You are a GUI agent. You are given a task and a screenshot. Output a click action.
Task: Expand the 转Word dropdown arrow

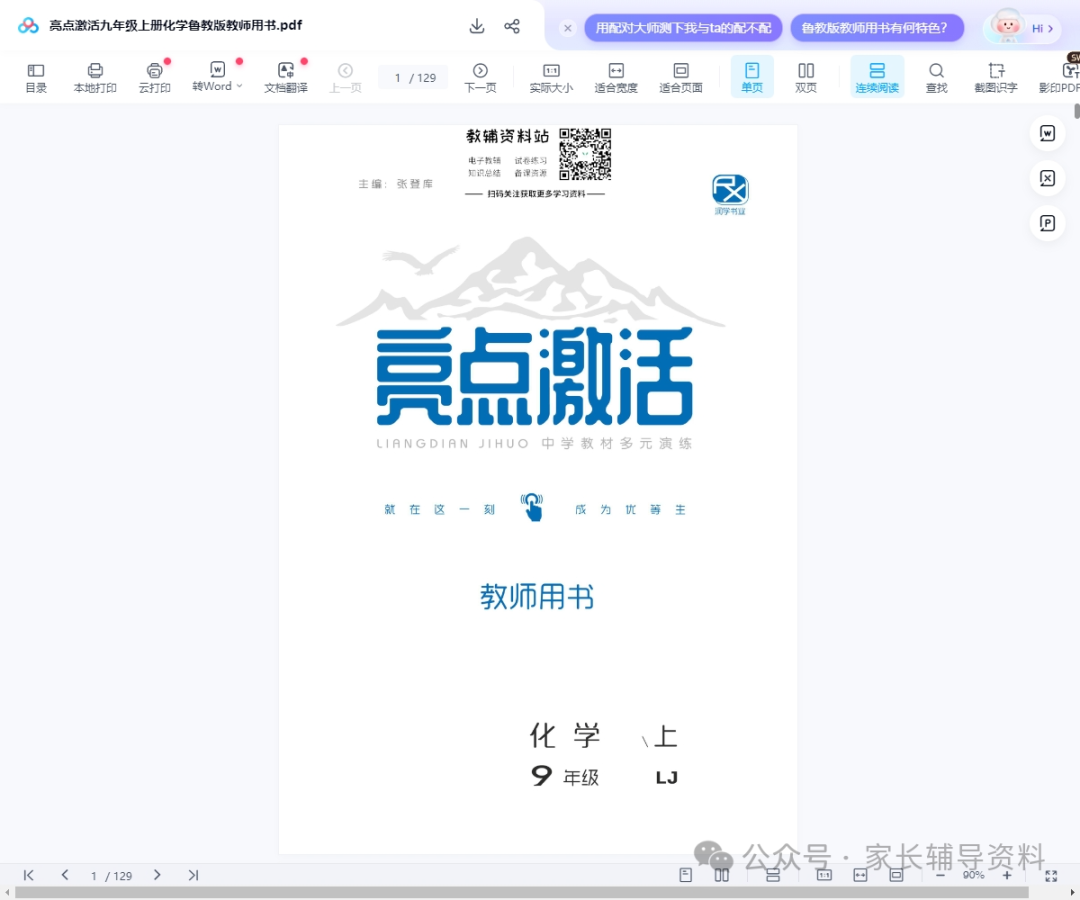tap(239, 86)
